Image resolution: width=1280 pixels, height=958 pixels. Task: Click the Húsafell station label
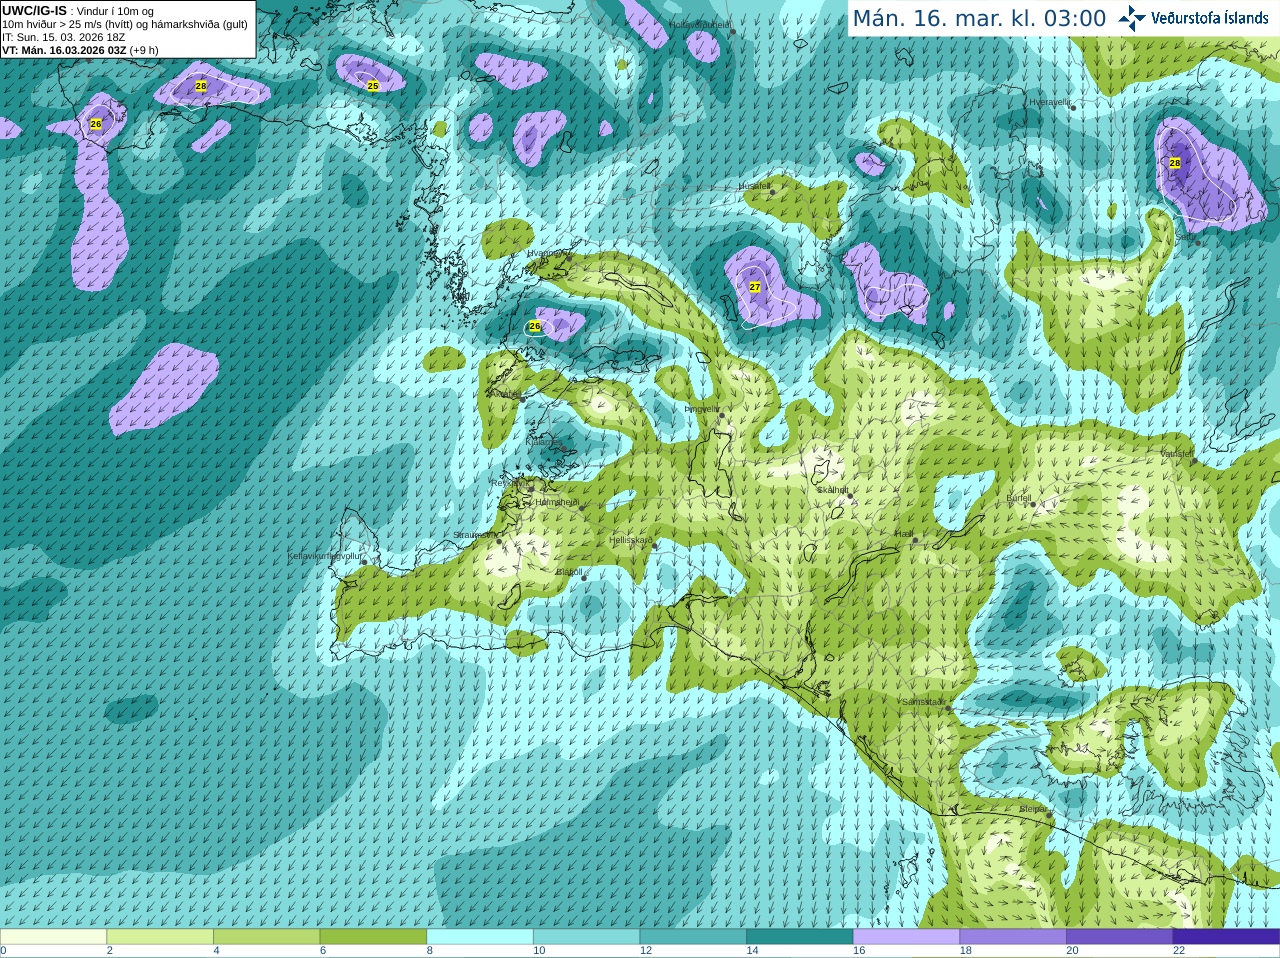click(754, 186)
